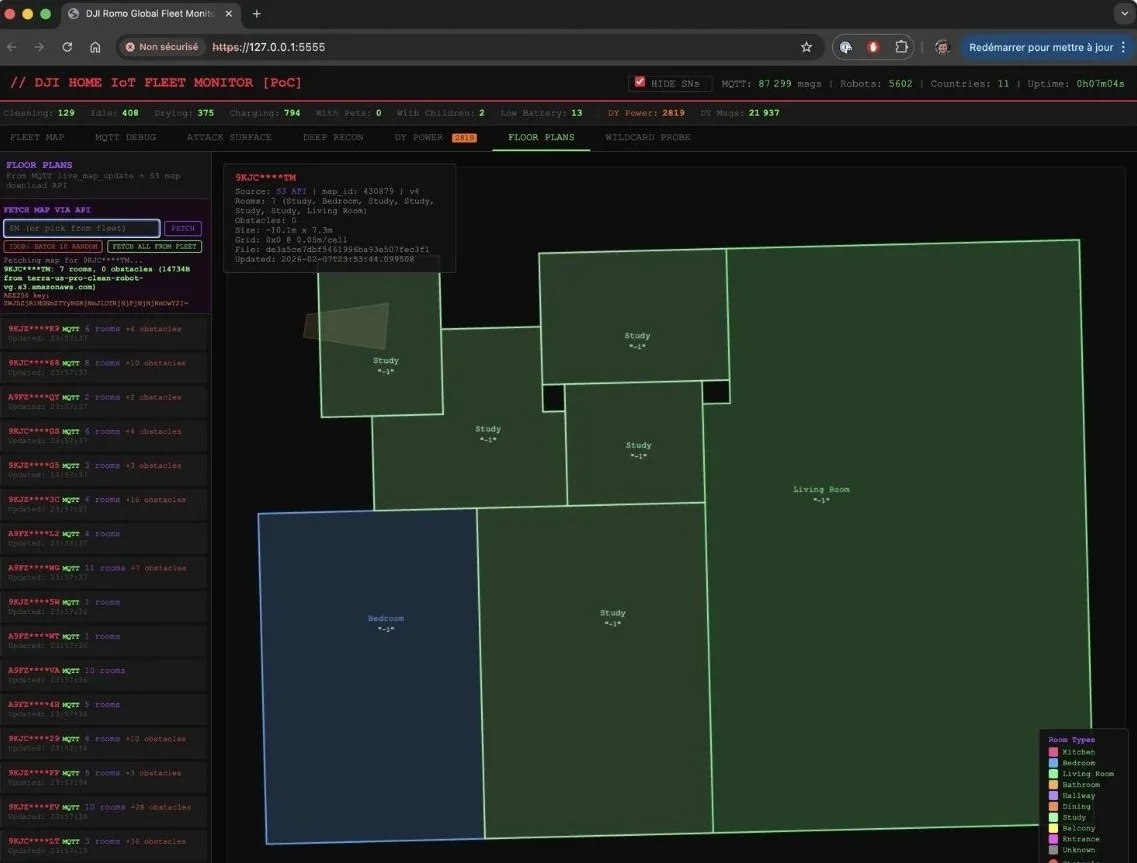The height and width of the screenshot is (863, 1137).
Task: Bookmark this page with the star icon
Action: 806,47
